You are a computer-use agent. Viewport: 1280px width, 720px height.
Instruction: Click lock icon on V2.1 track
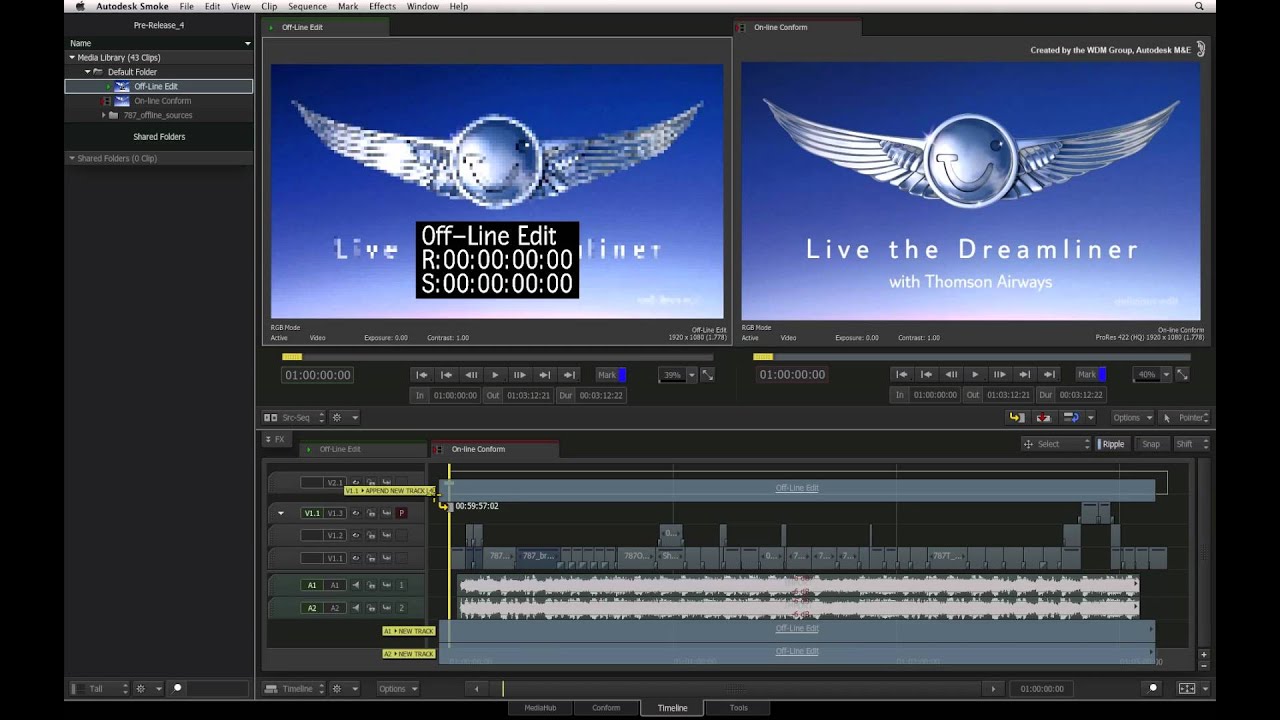[x=371, y=483]
